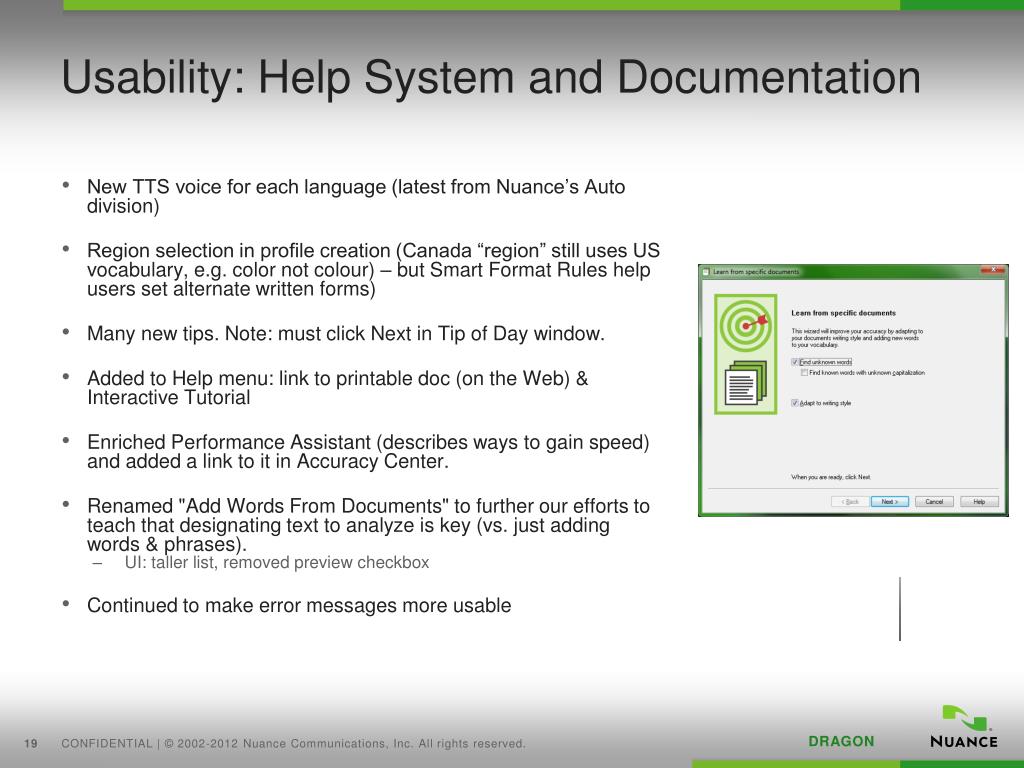Click 'Continued to make error messages more usable'
Viewport: 1024px width, 768px height.
coord(299,605)
